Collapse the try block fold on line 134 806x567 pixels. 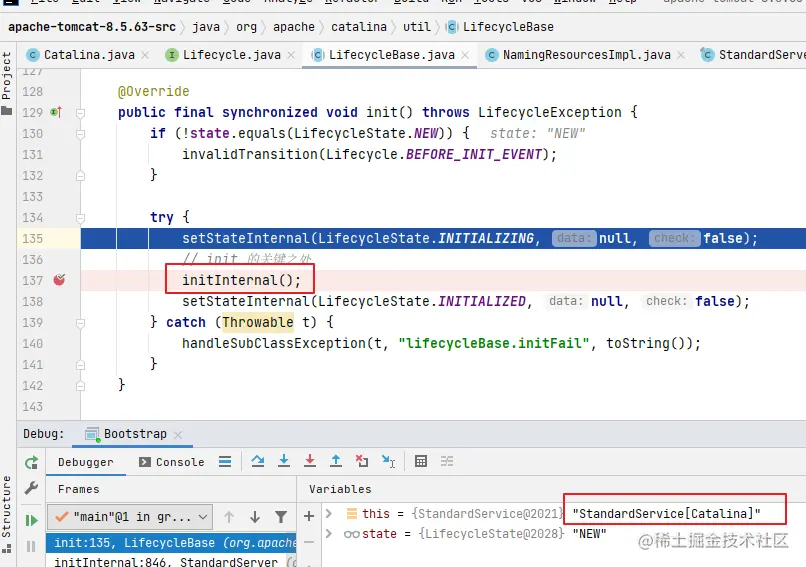click(81, 218)
